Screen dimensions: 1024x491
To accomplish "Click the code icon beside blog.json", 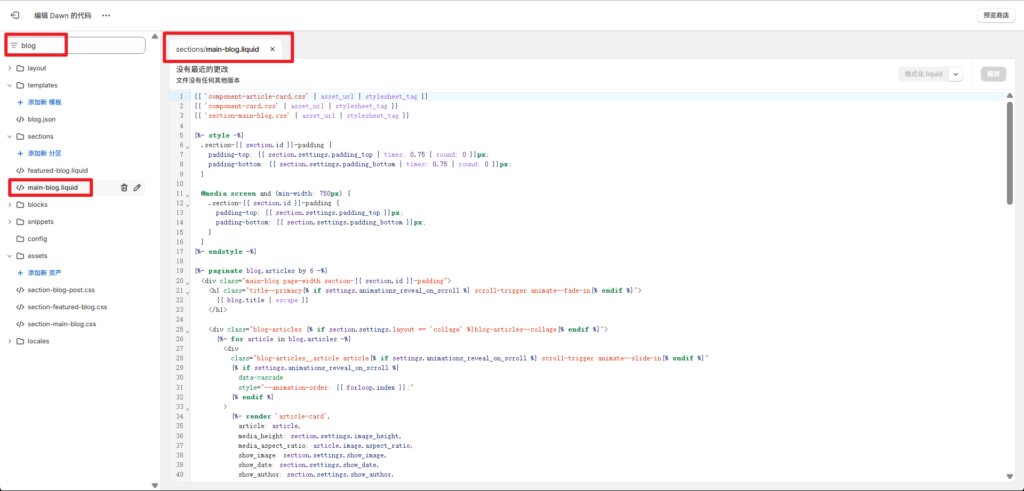I will click(20, 119).
